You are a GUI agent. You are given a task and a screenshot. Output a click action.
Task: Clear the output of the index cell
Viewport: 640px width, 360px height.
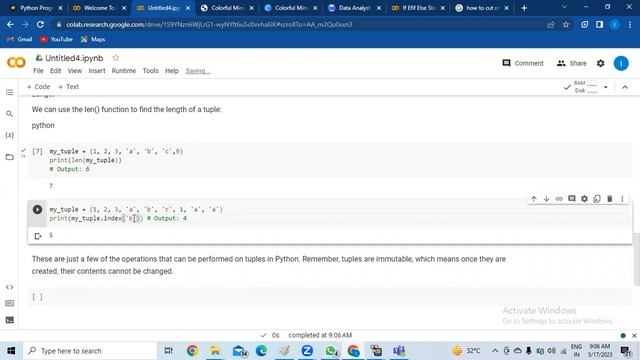coord(38,236)
